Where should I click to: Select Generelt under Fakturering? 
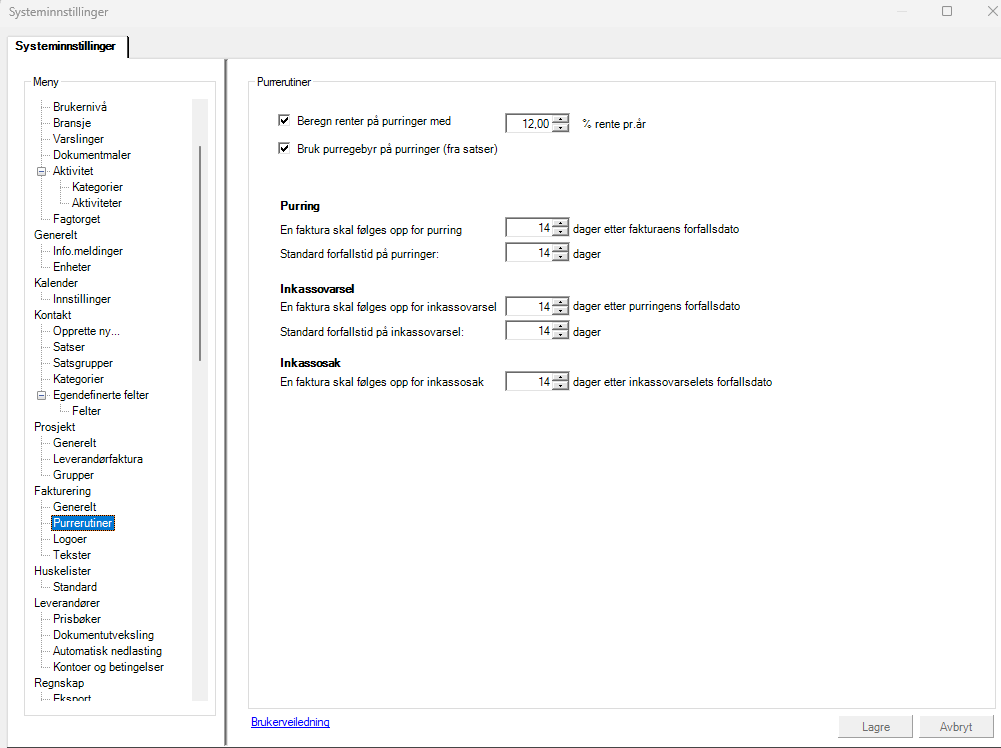pyautogui.click(x=75, y=507)
